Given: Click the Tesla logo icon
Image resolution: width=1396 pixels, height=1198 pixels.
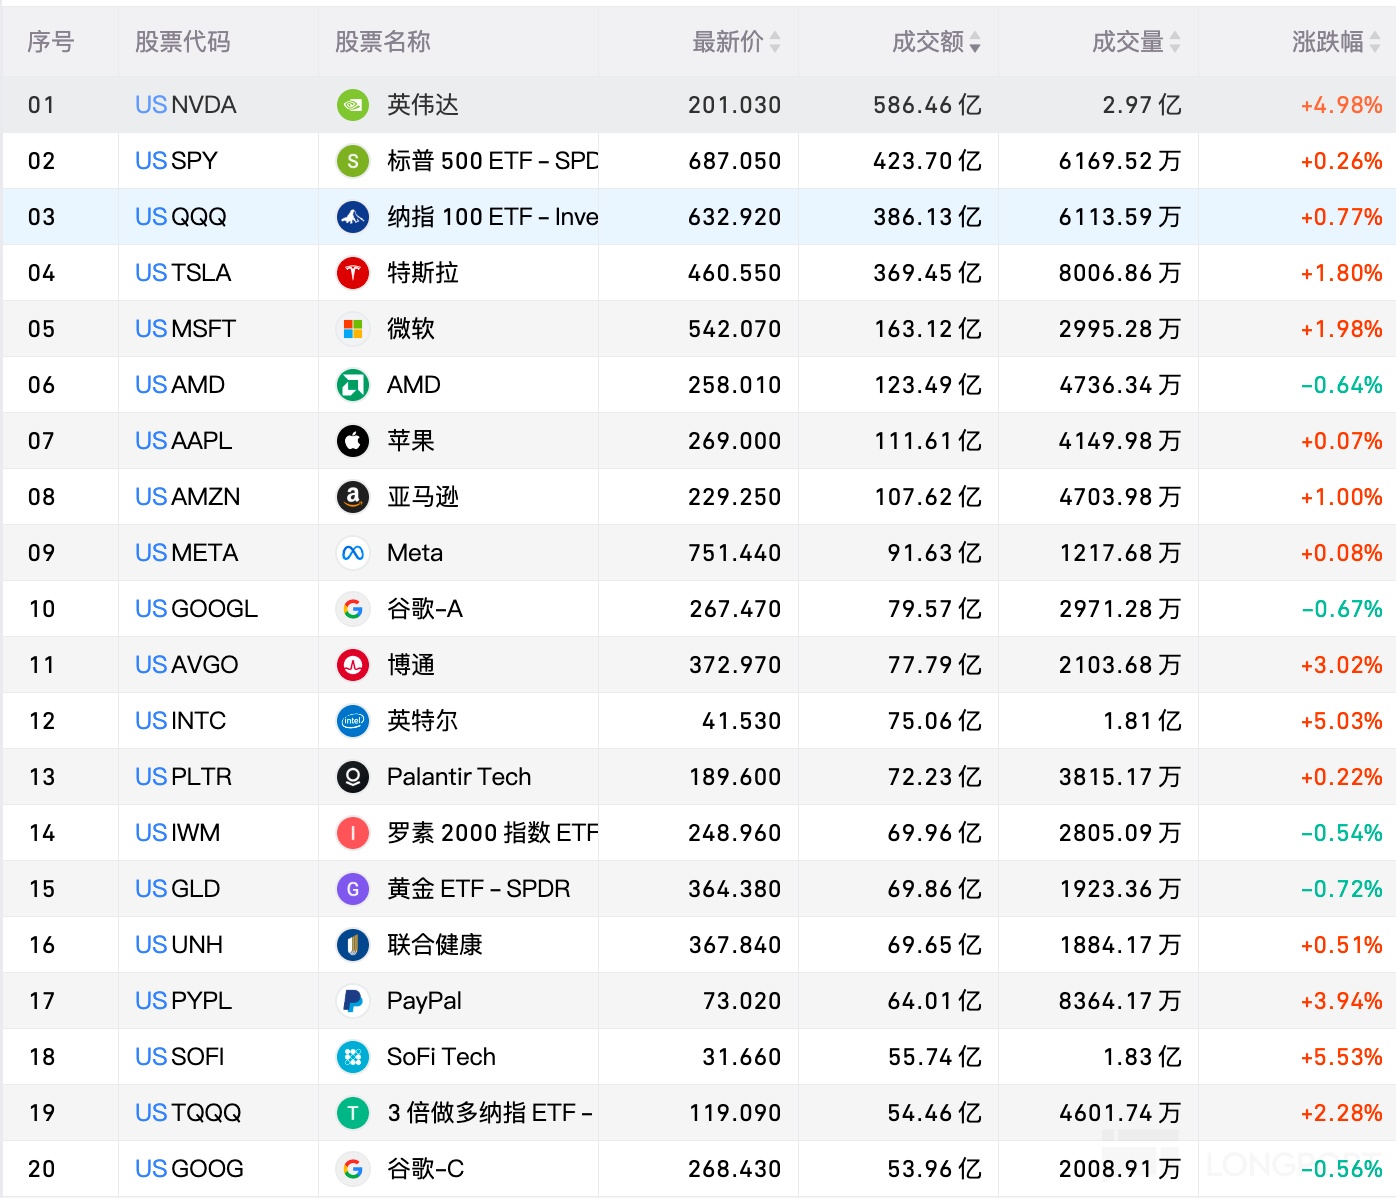Looking at the screenshot, I should click(353, 273).
